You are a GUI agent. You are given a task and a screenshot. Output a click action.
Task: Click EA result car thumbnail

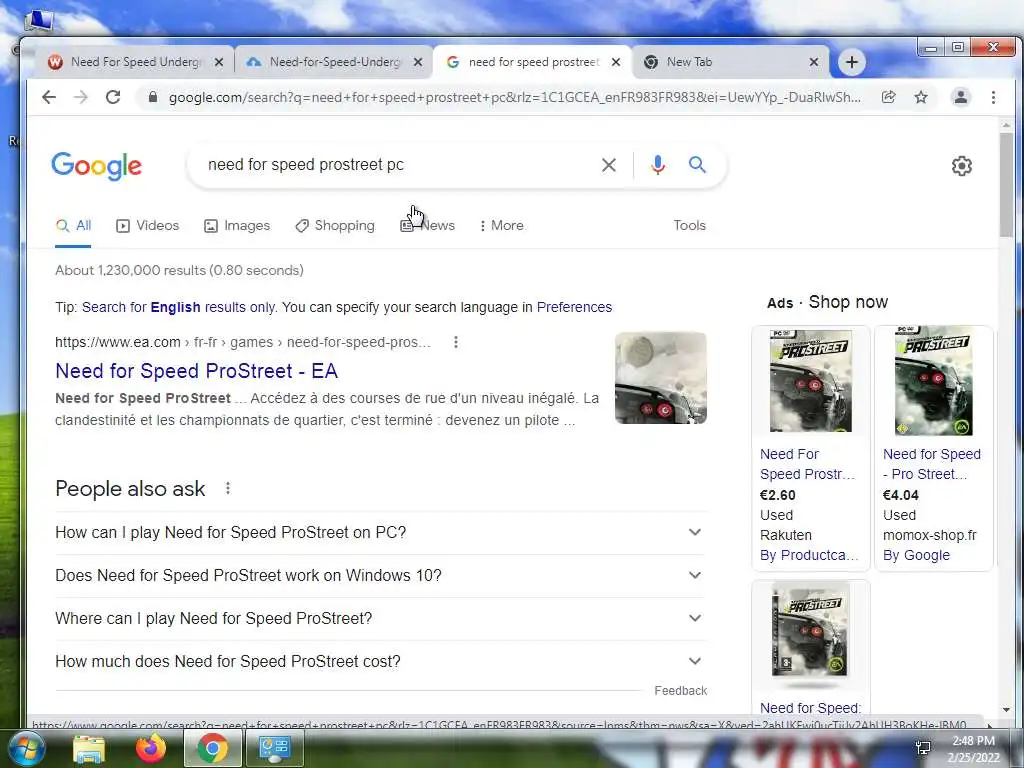[660, 378]
